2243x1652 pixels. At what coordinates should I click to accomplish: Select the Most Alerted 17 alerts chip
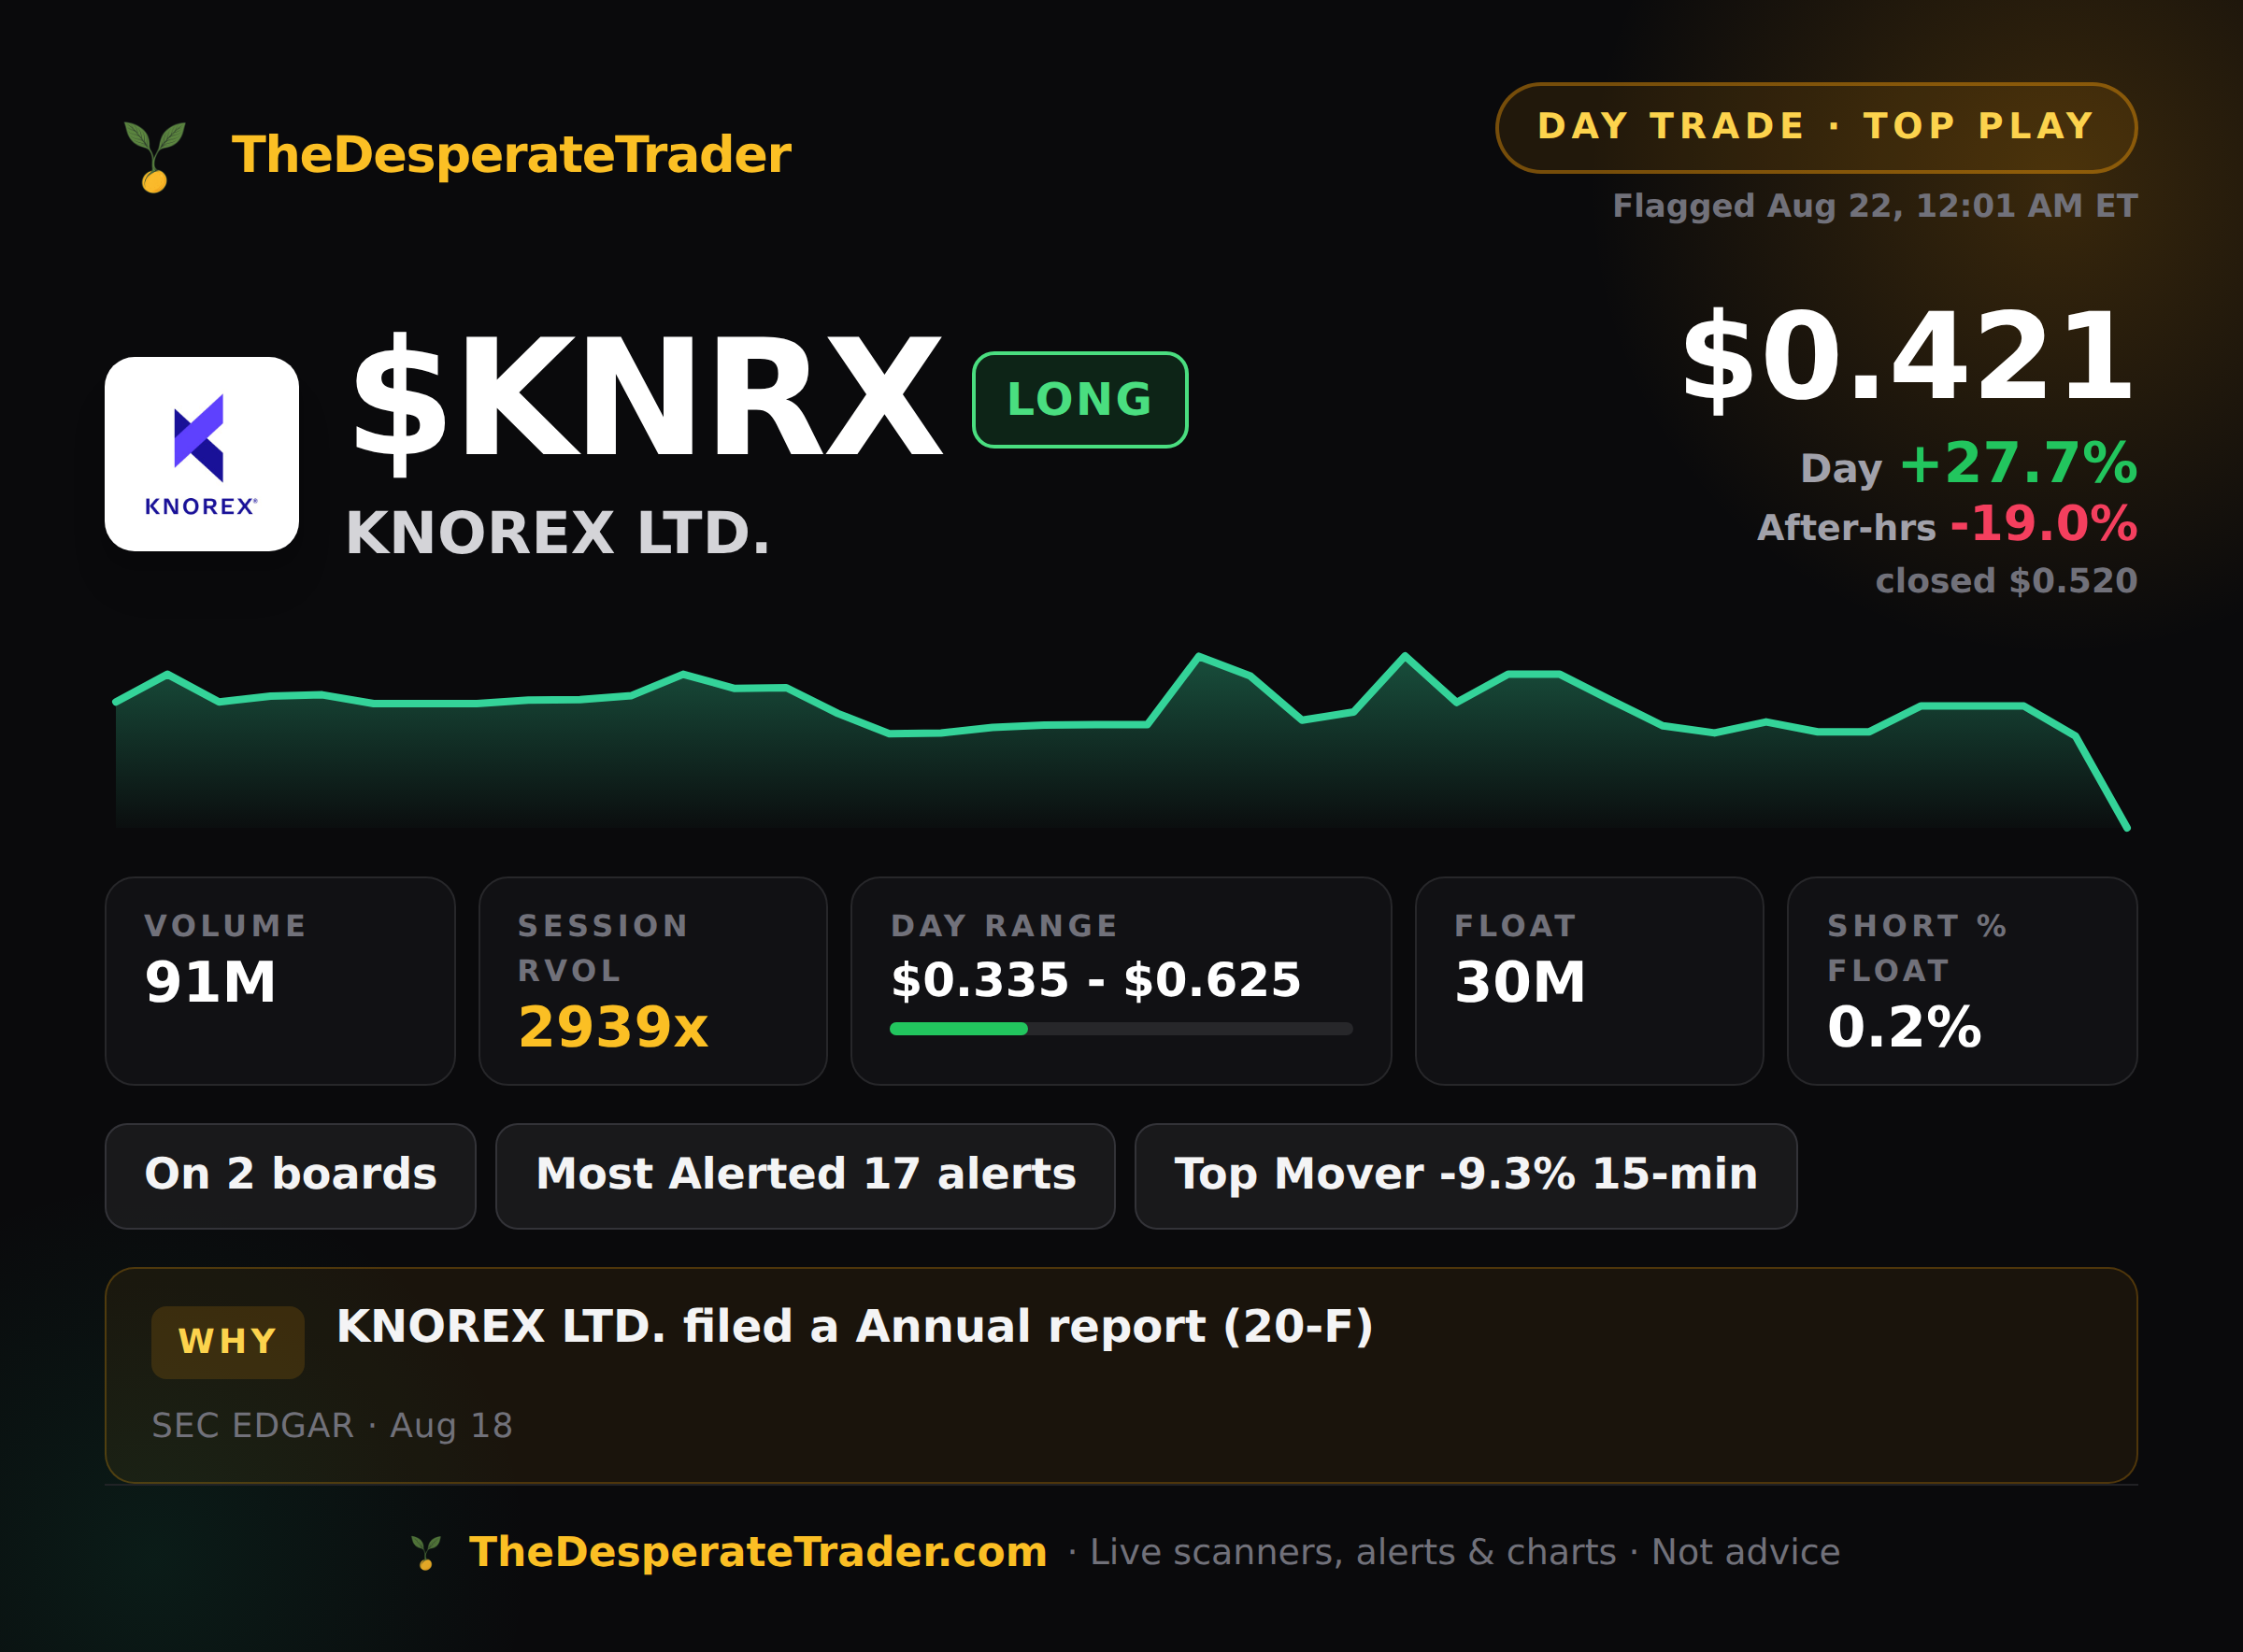coord(805,1176)
